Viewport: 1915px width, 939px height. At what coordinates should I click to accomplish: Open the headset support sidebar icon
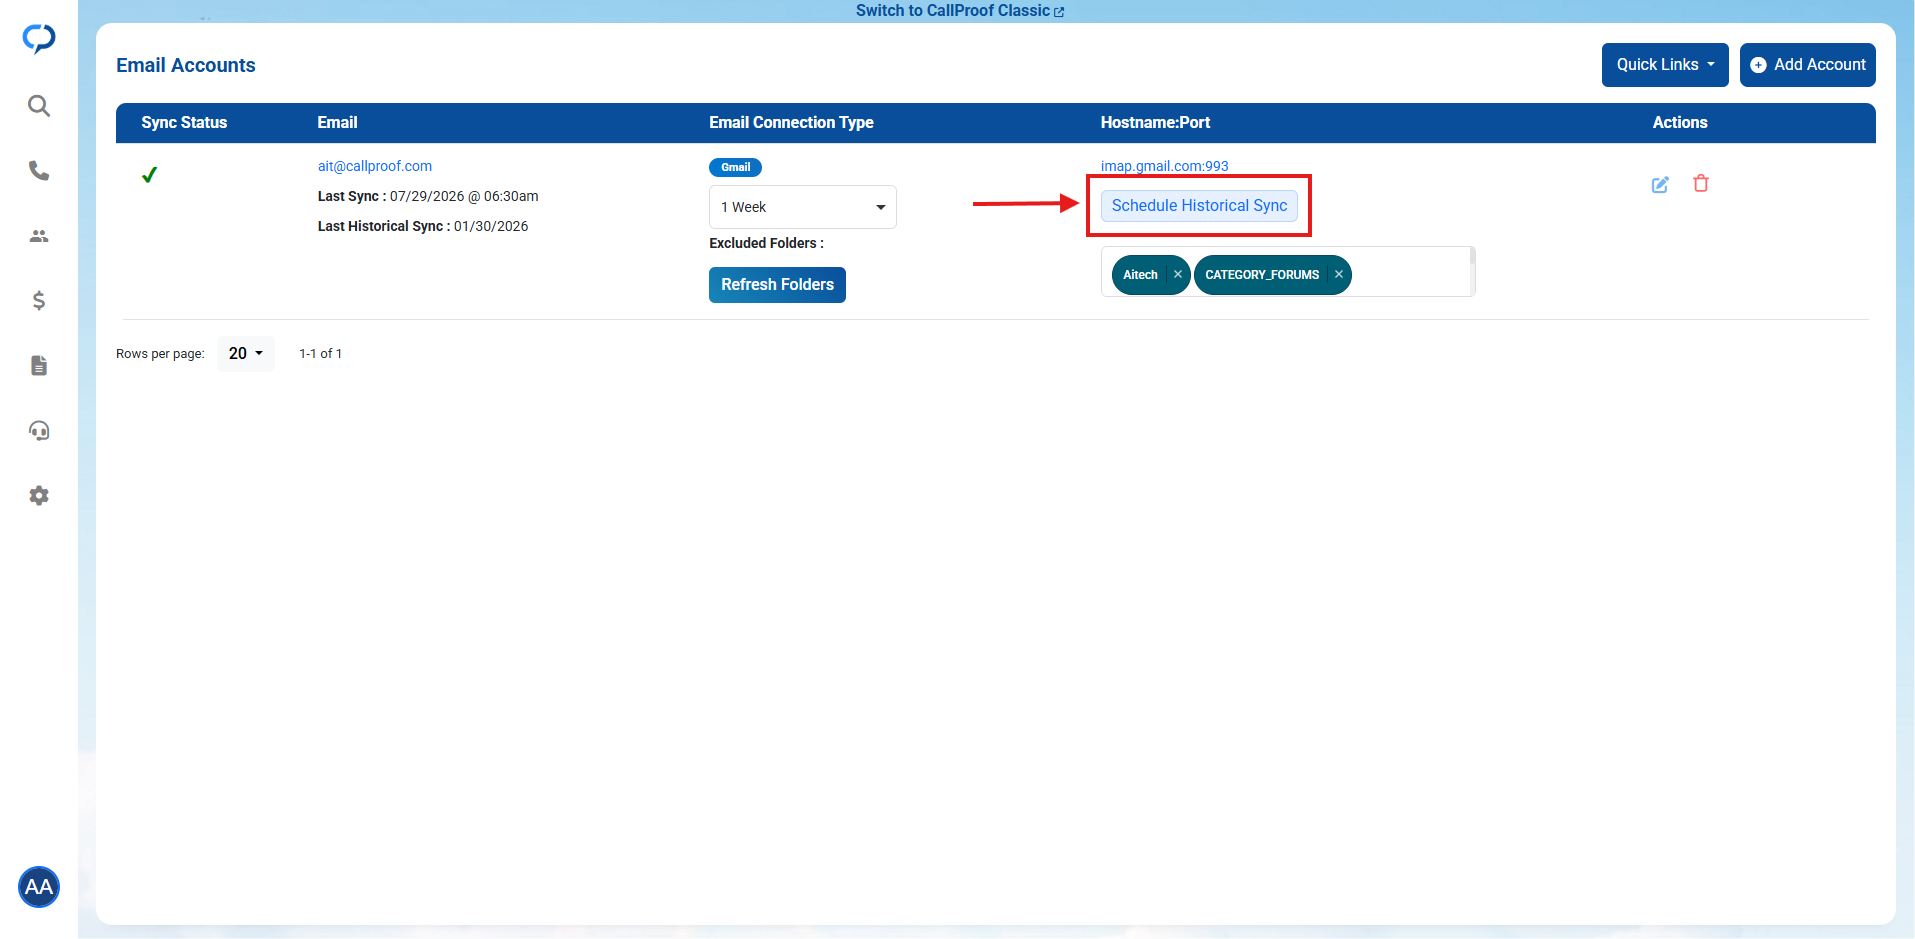[x=39, y=430]
